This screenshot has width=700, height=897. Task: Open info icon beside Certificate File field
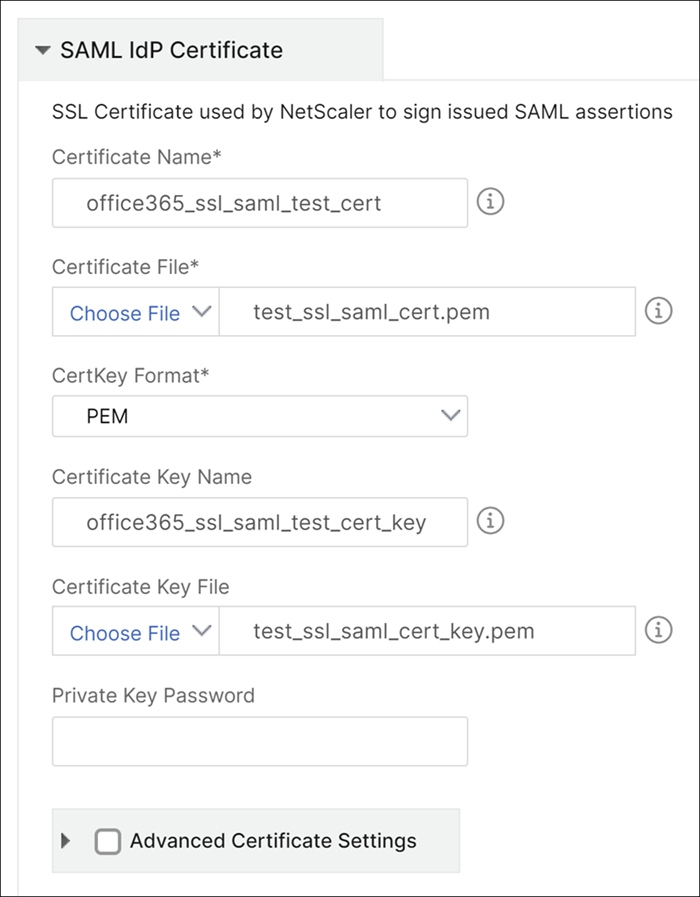658,311
